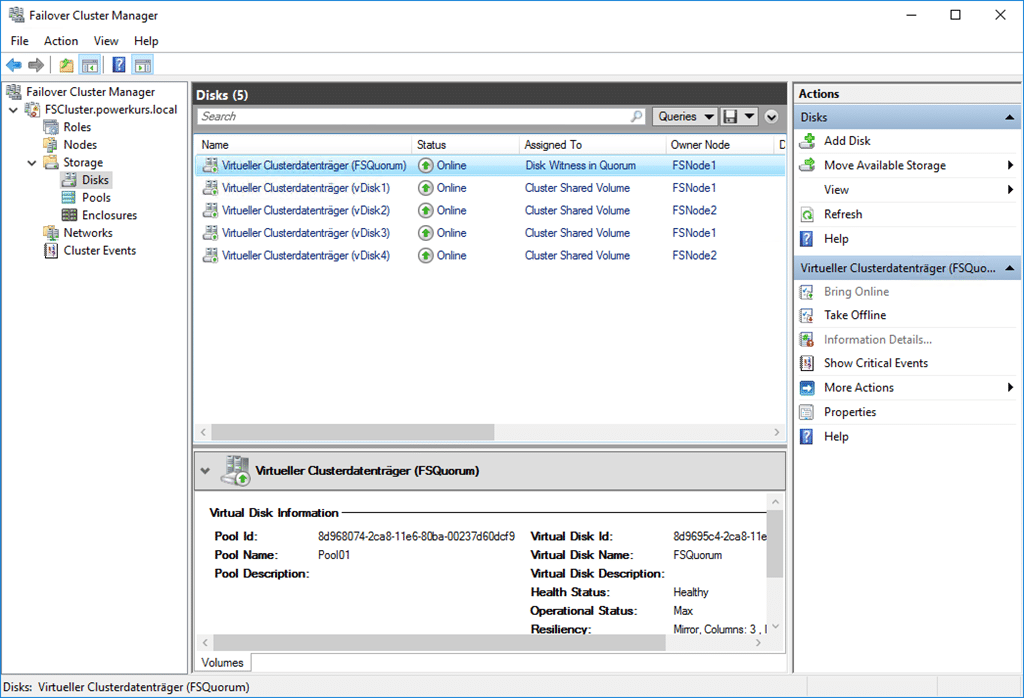Select Enclosures in the tree
The height and width of the screenshot is (698, 1024).
click(x=109, y=215)
